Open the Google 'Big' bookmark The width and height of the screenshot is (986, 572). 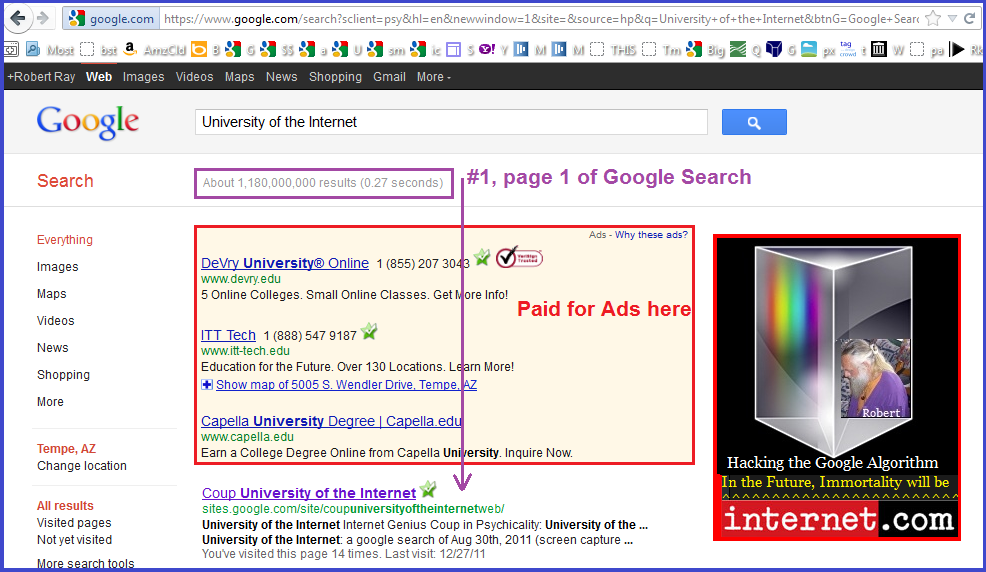click(x=706, y=49)
